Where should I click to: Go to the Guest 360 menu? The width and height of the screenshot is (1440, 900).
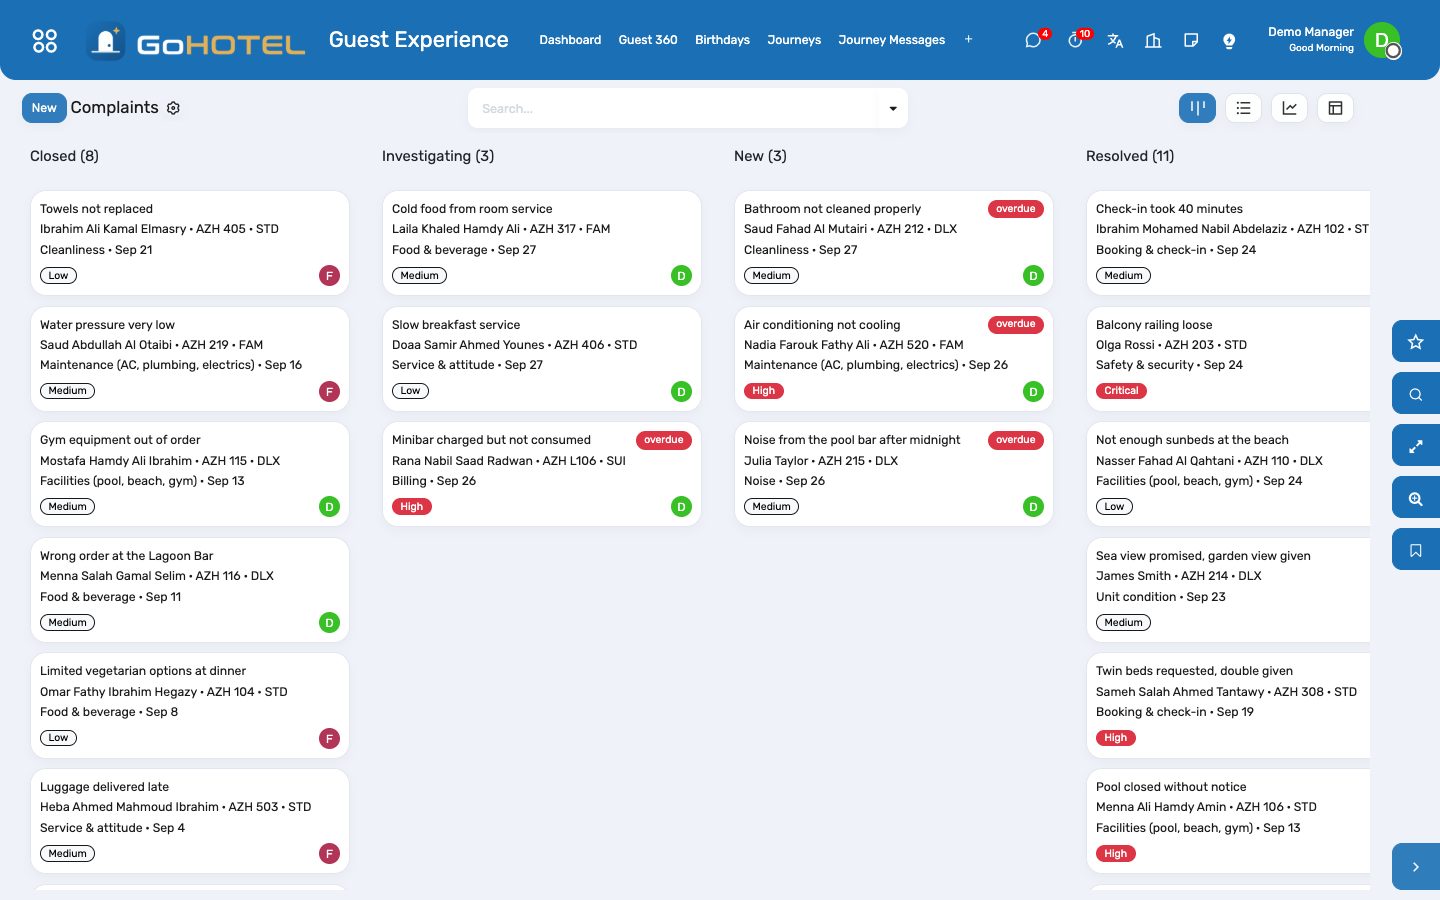pos(648,40)
